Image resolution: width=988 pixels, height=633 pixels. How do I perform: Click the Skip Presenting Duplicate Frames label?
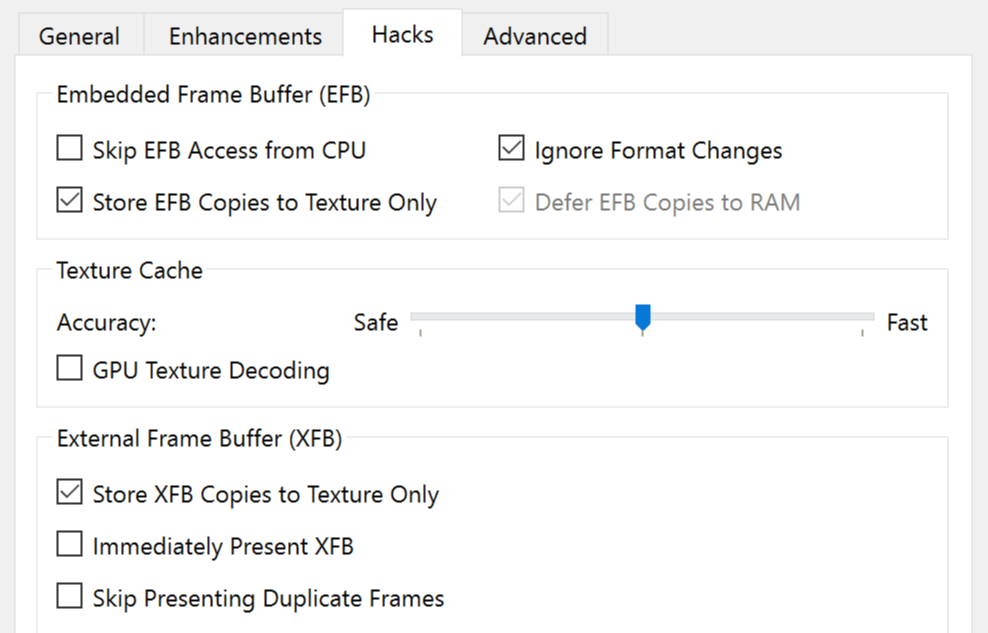click(268, 598)
